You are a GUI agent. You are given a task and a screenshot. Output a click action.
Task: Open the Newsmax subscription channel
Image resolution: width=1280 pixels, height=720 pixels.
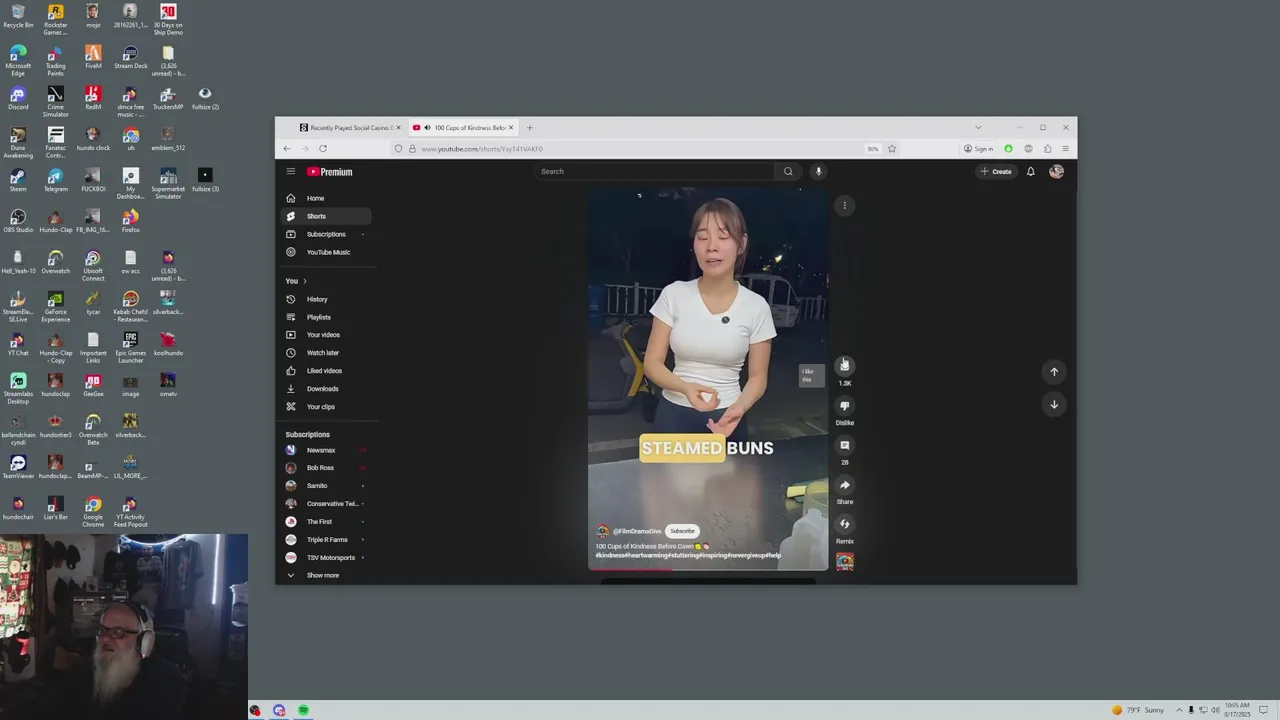coord(325,450)
